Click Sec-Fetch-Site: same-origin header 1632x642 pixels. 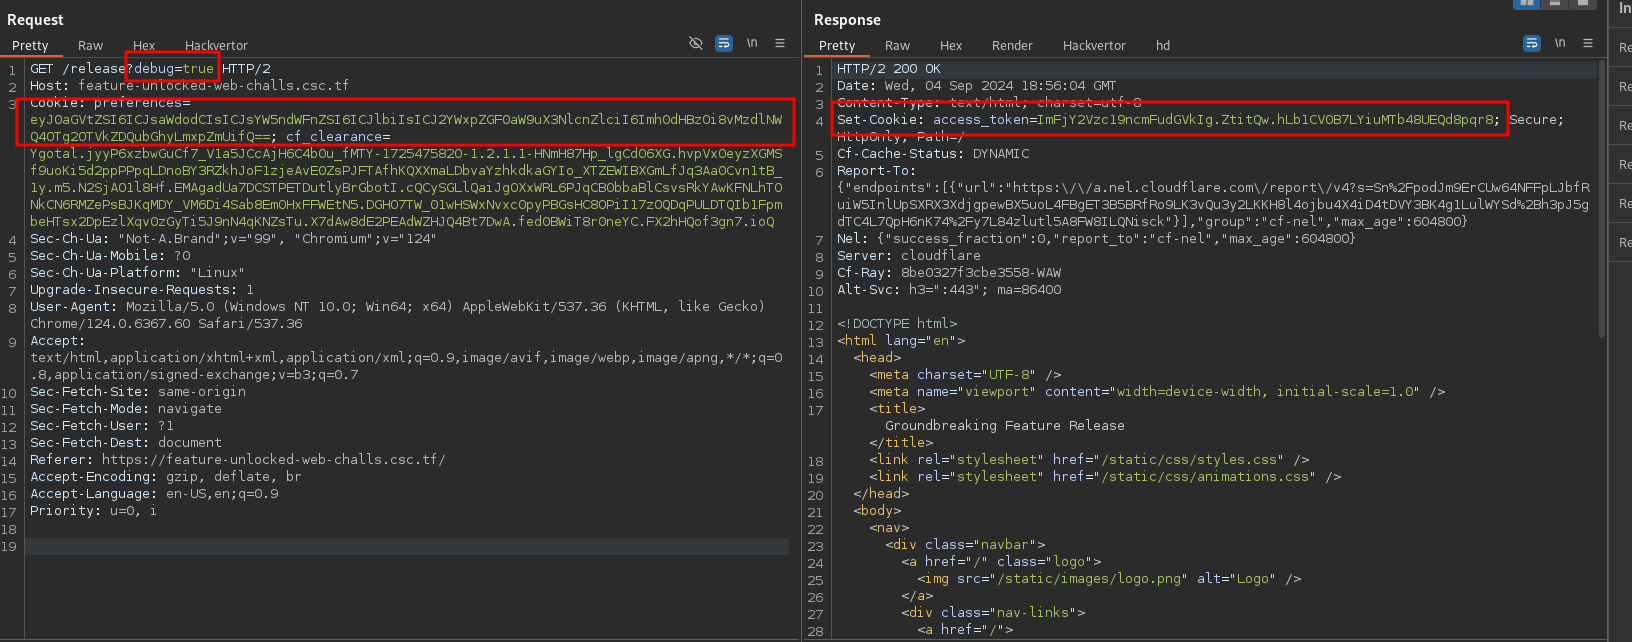[x=138, y=392]
